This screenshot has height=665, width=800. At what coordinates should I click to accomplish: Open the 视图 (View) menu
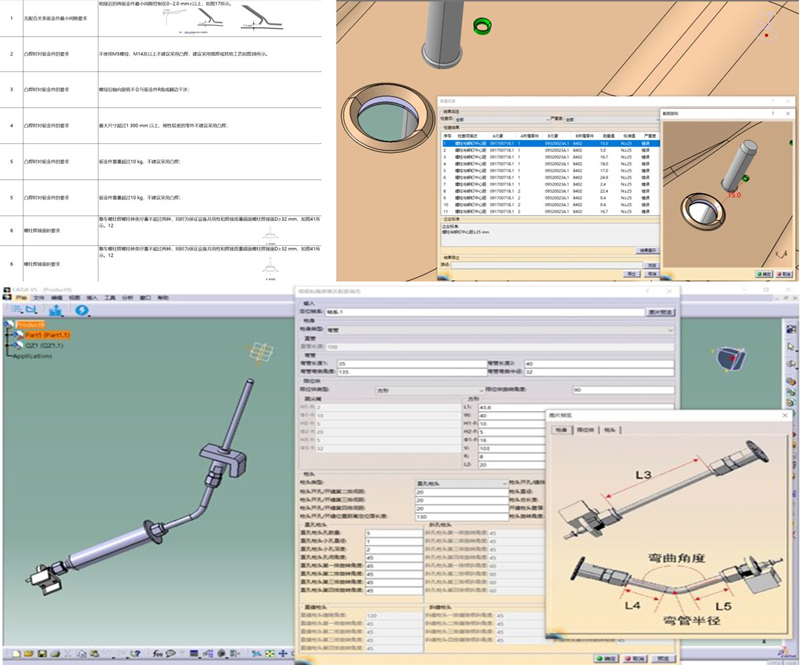coord(74,298)
